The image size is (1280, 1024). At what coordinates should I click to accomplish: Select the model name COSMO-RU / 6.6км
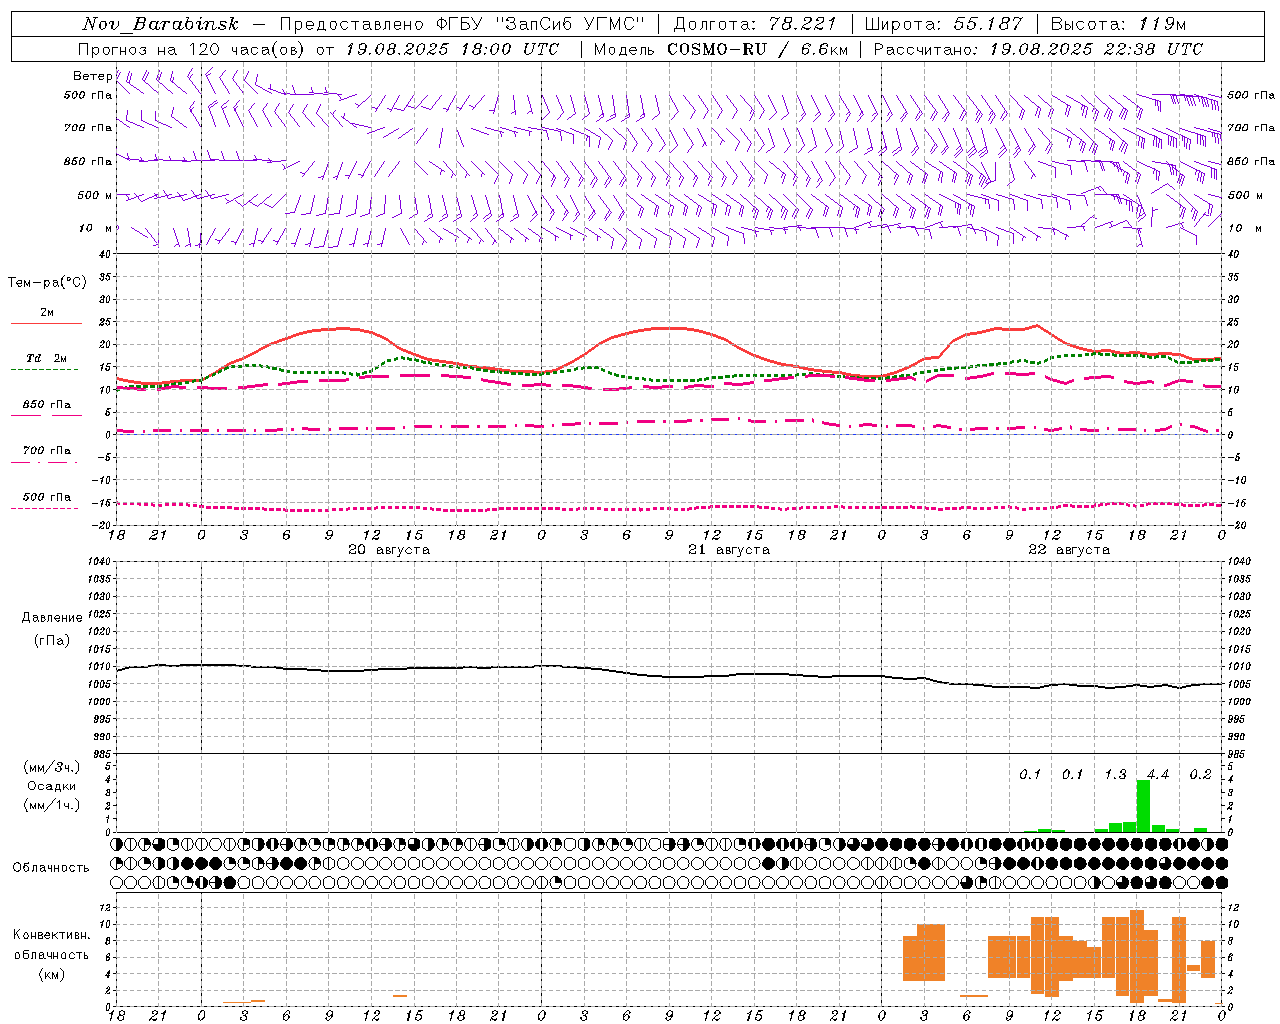pos(757,49)
